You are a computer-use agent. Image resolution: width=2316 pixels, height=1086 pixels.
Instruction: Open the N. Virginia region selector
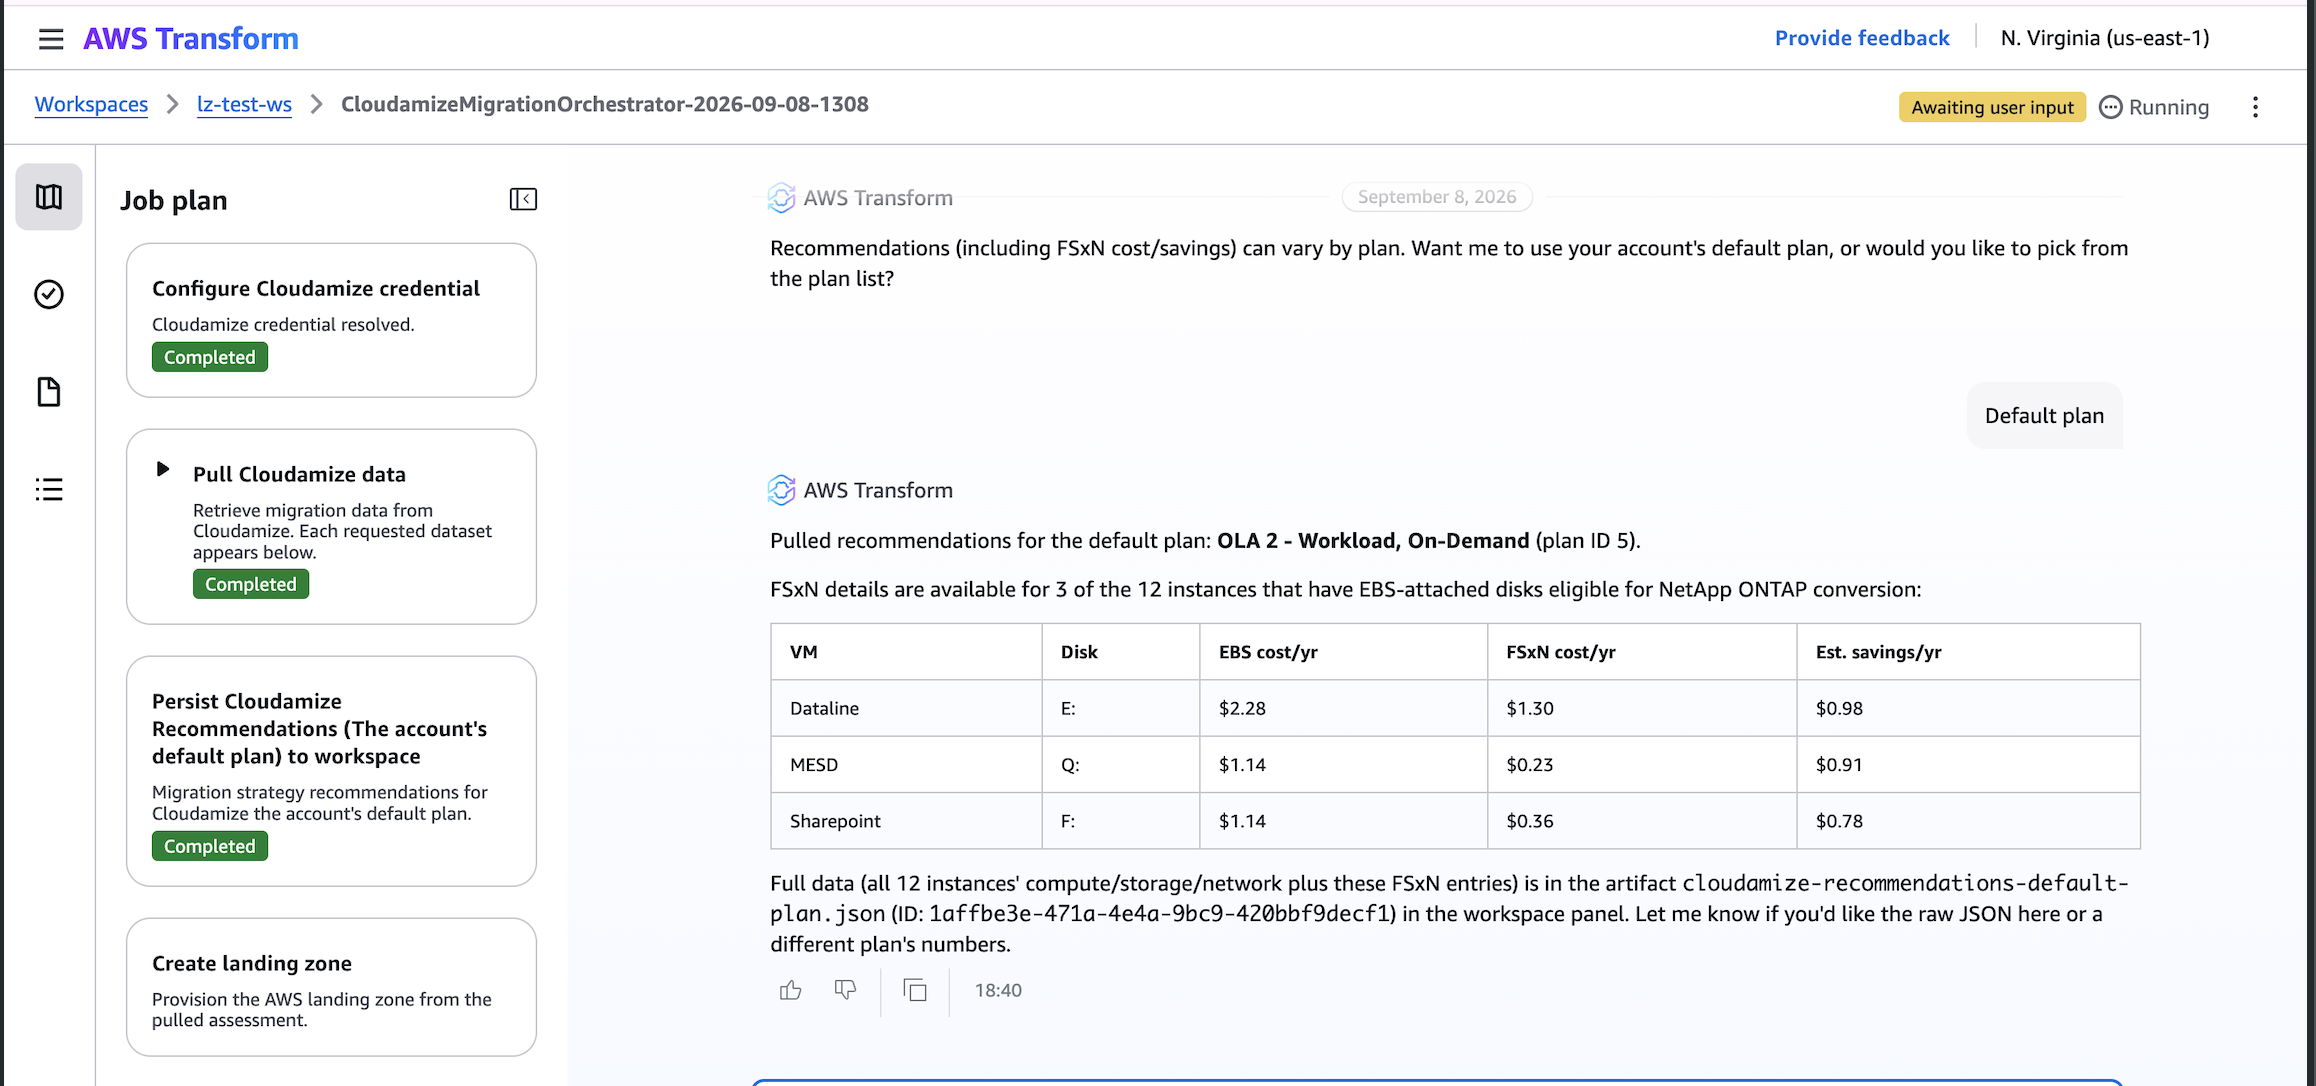tap(2105, 38)
